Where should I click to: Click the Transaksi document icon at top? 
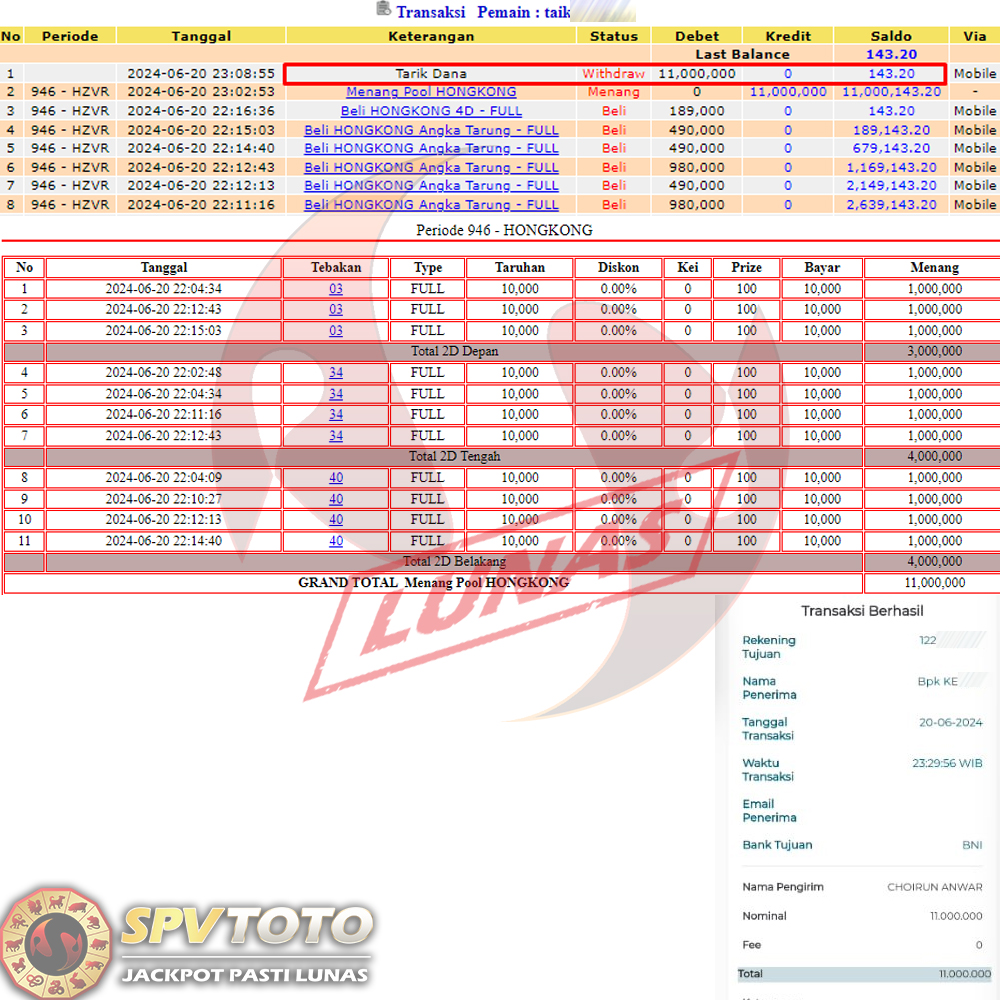pyautogui.click(x=383, y=9)
